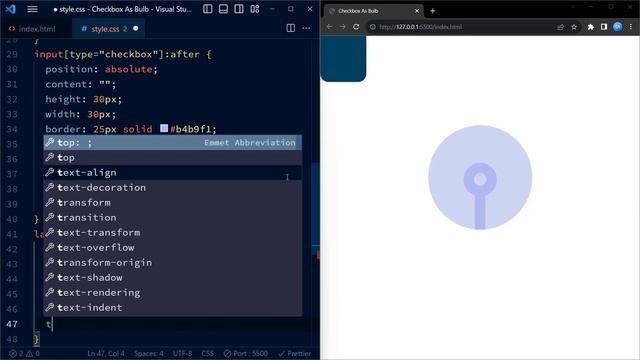
Task: Reload the browser page
Action: (x=356, y=27)
